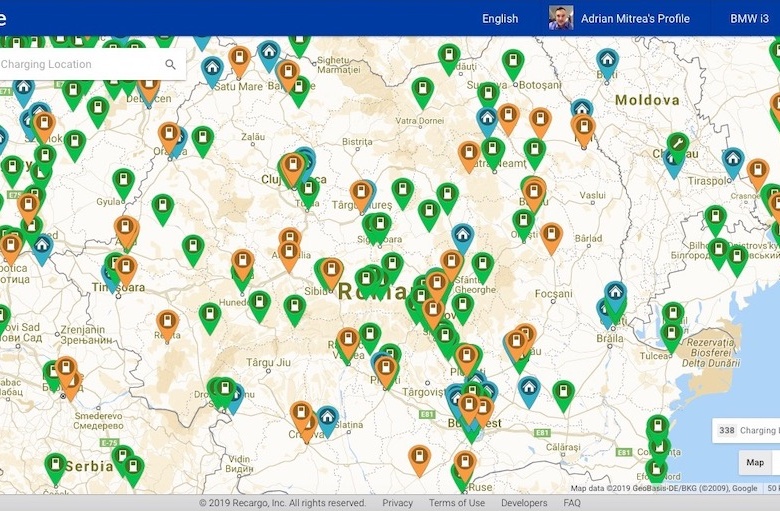Click Adrian Mitrea's profile avatar photo

(x=561, y=18)
